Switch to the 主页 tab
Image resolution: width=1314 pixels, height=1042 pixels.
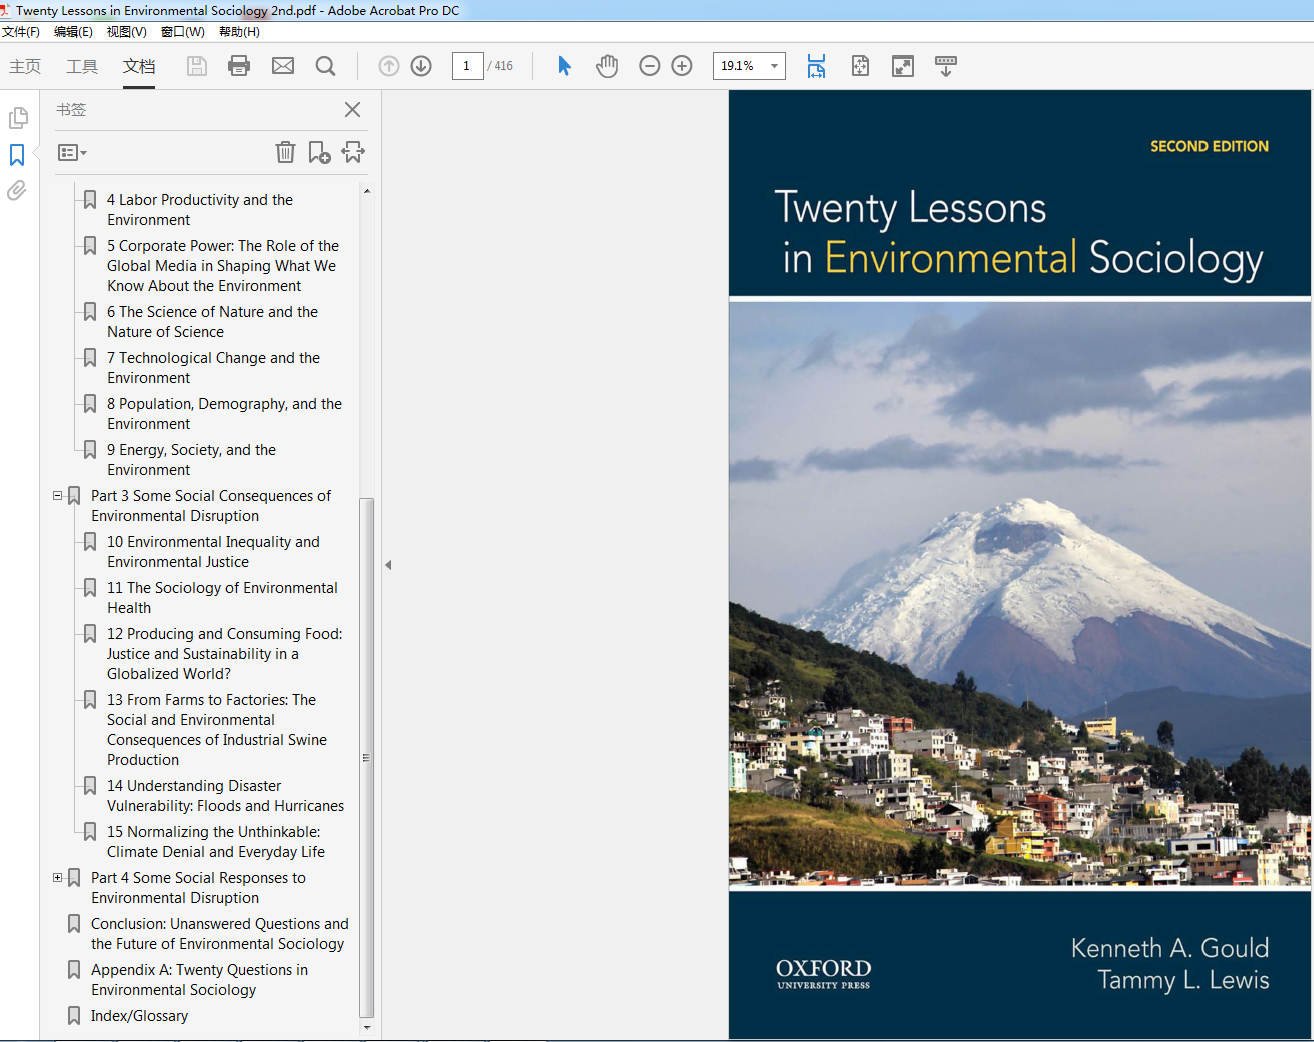tap(25, 66)
